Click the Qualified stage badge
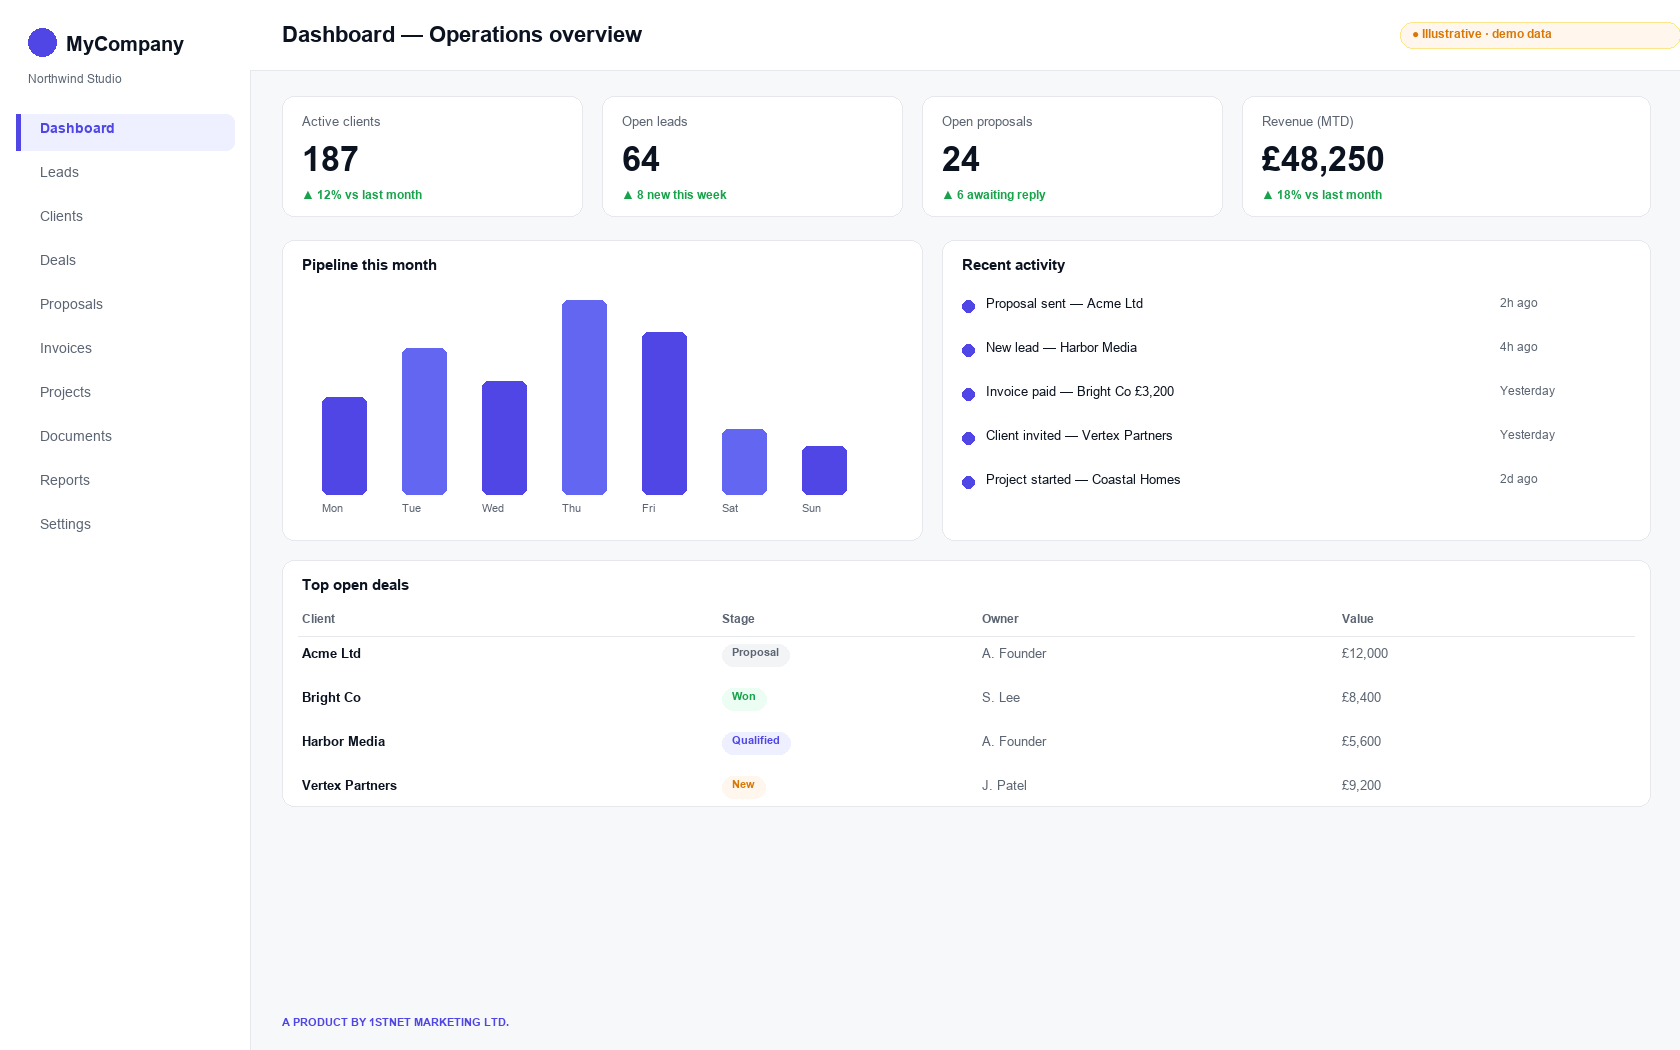Viewport: 1680px width, 1050px height. pos(756,742)
